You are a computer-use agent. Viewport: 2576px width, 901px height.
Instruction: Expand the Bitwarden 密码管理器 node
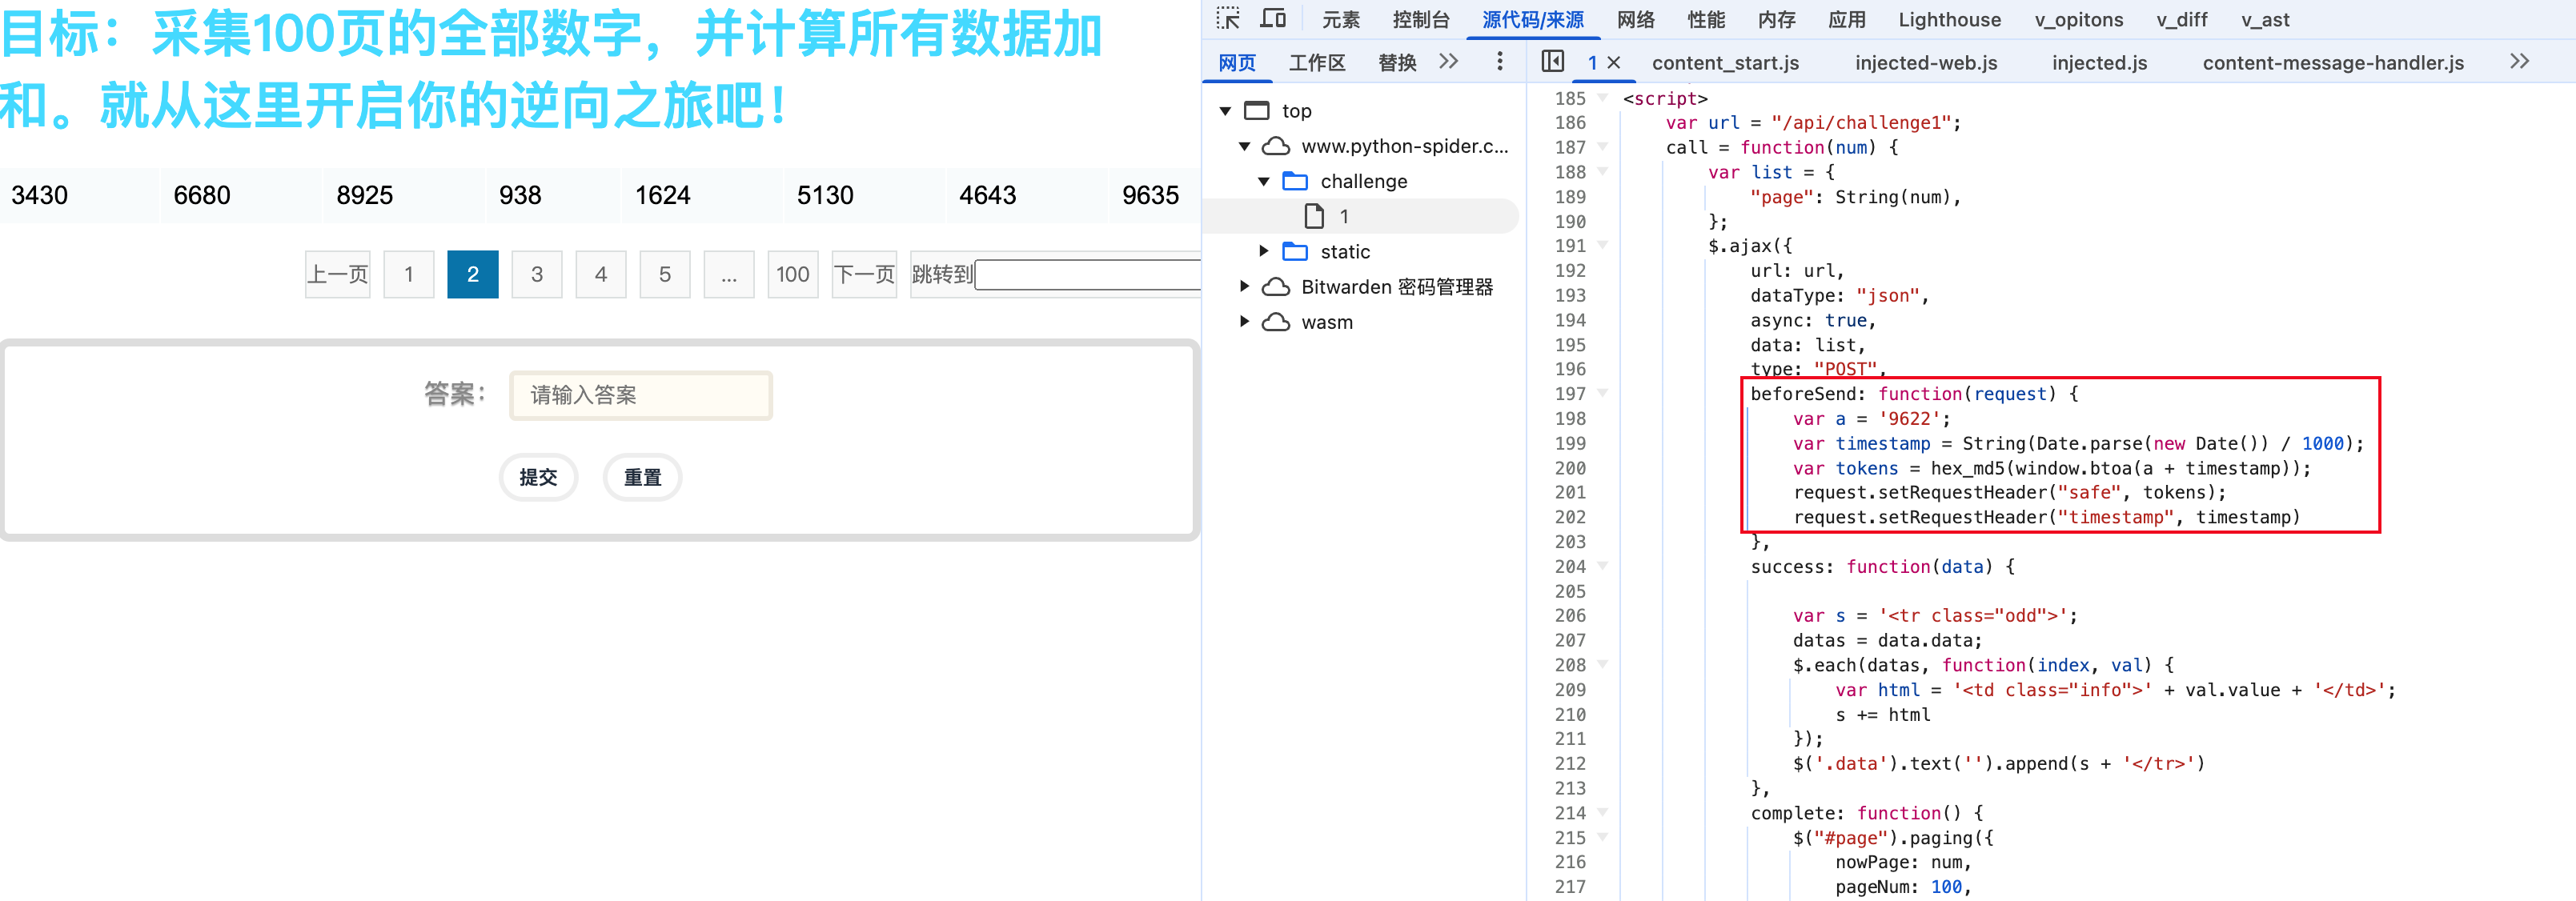[x=1243, y=286]
